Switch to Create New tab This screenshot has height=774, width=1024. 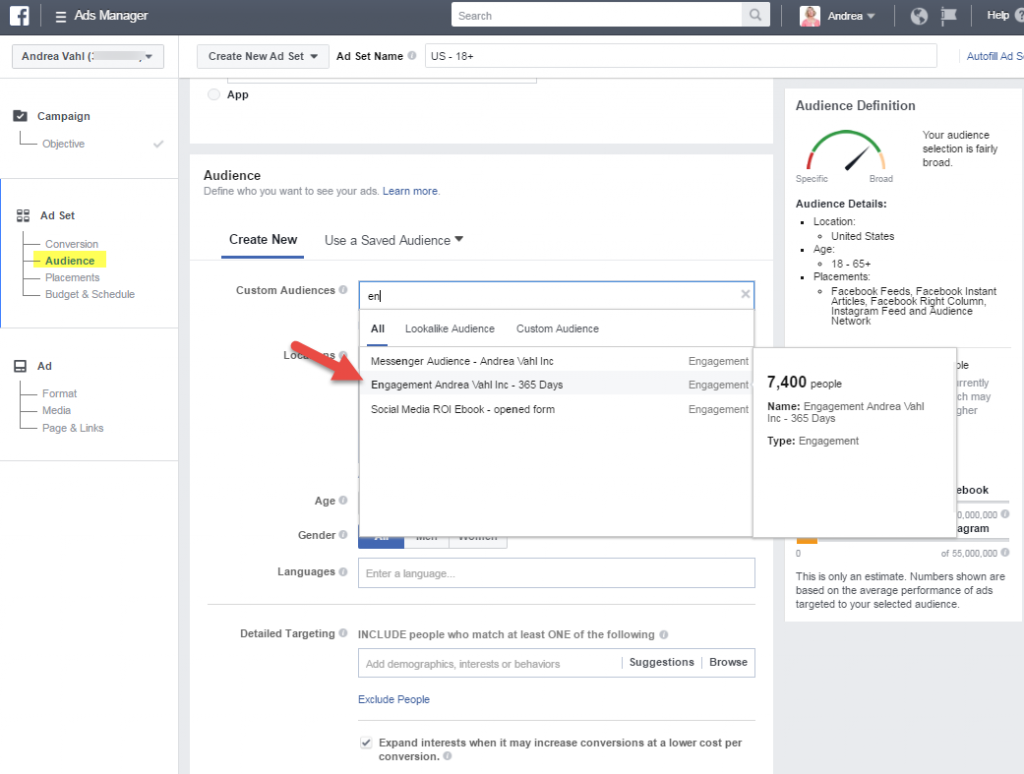[x=263, y=239]
